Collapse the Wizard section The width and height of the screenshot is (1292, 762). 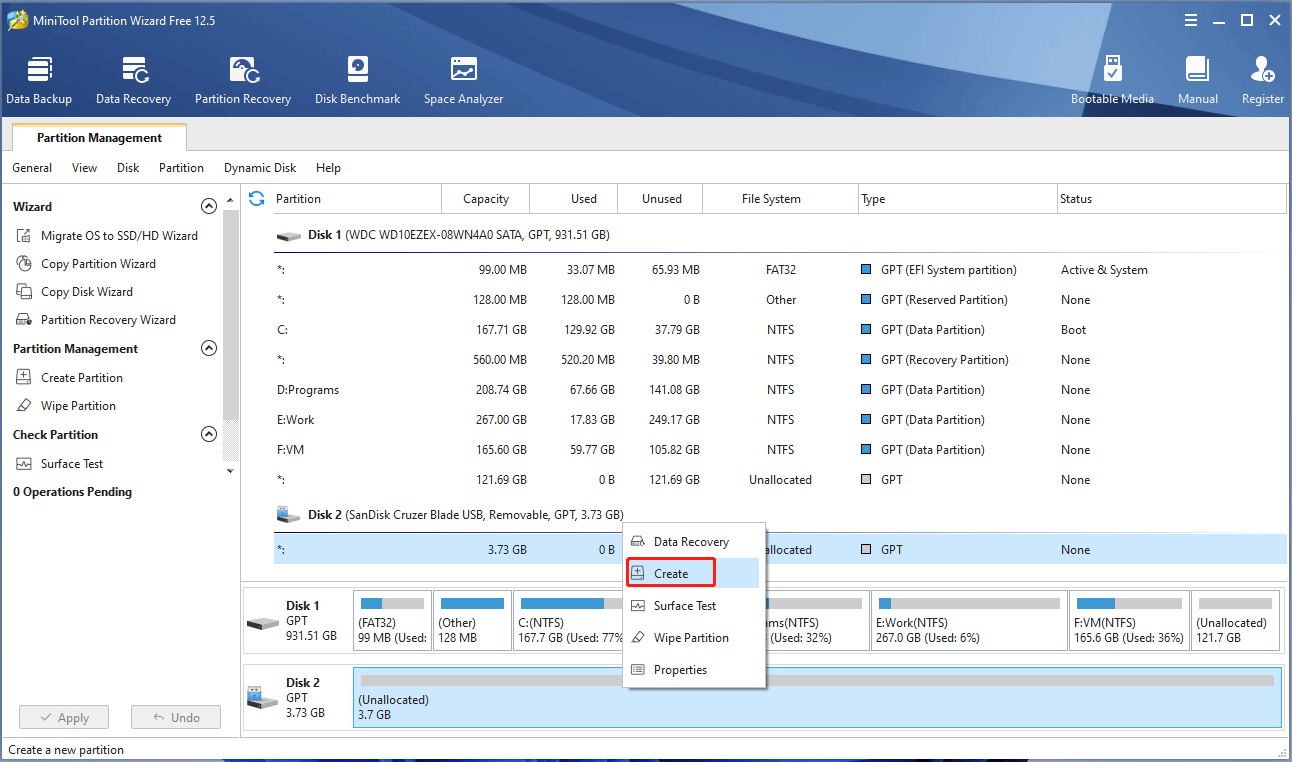pyautogui.click(x=209, y=207)
